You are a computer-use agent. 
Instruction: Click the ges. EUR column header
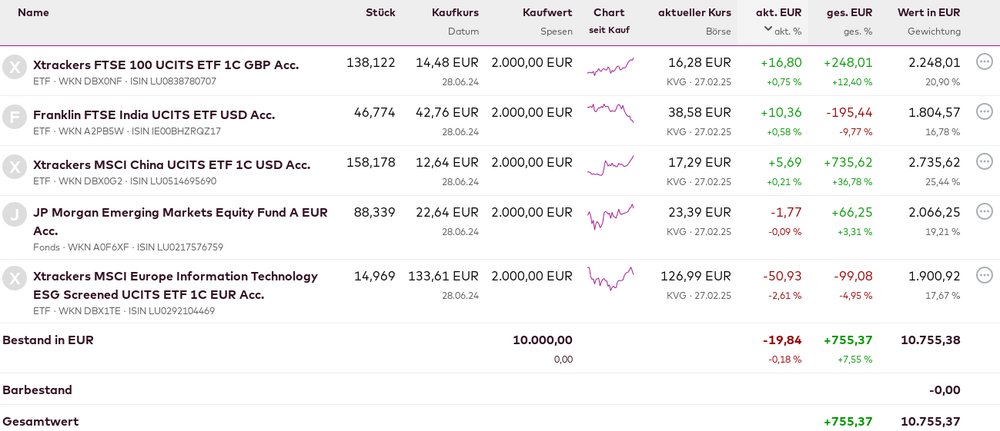point(849,12)
